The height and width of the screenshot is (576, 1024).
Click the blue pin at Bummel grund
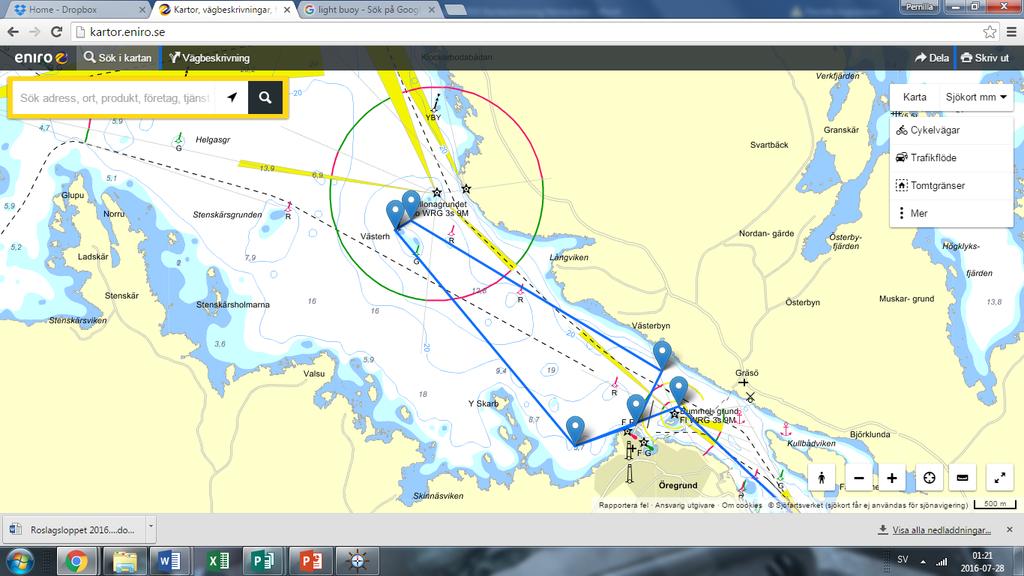click(x=679, y=390)
